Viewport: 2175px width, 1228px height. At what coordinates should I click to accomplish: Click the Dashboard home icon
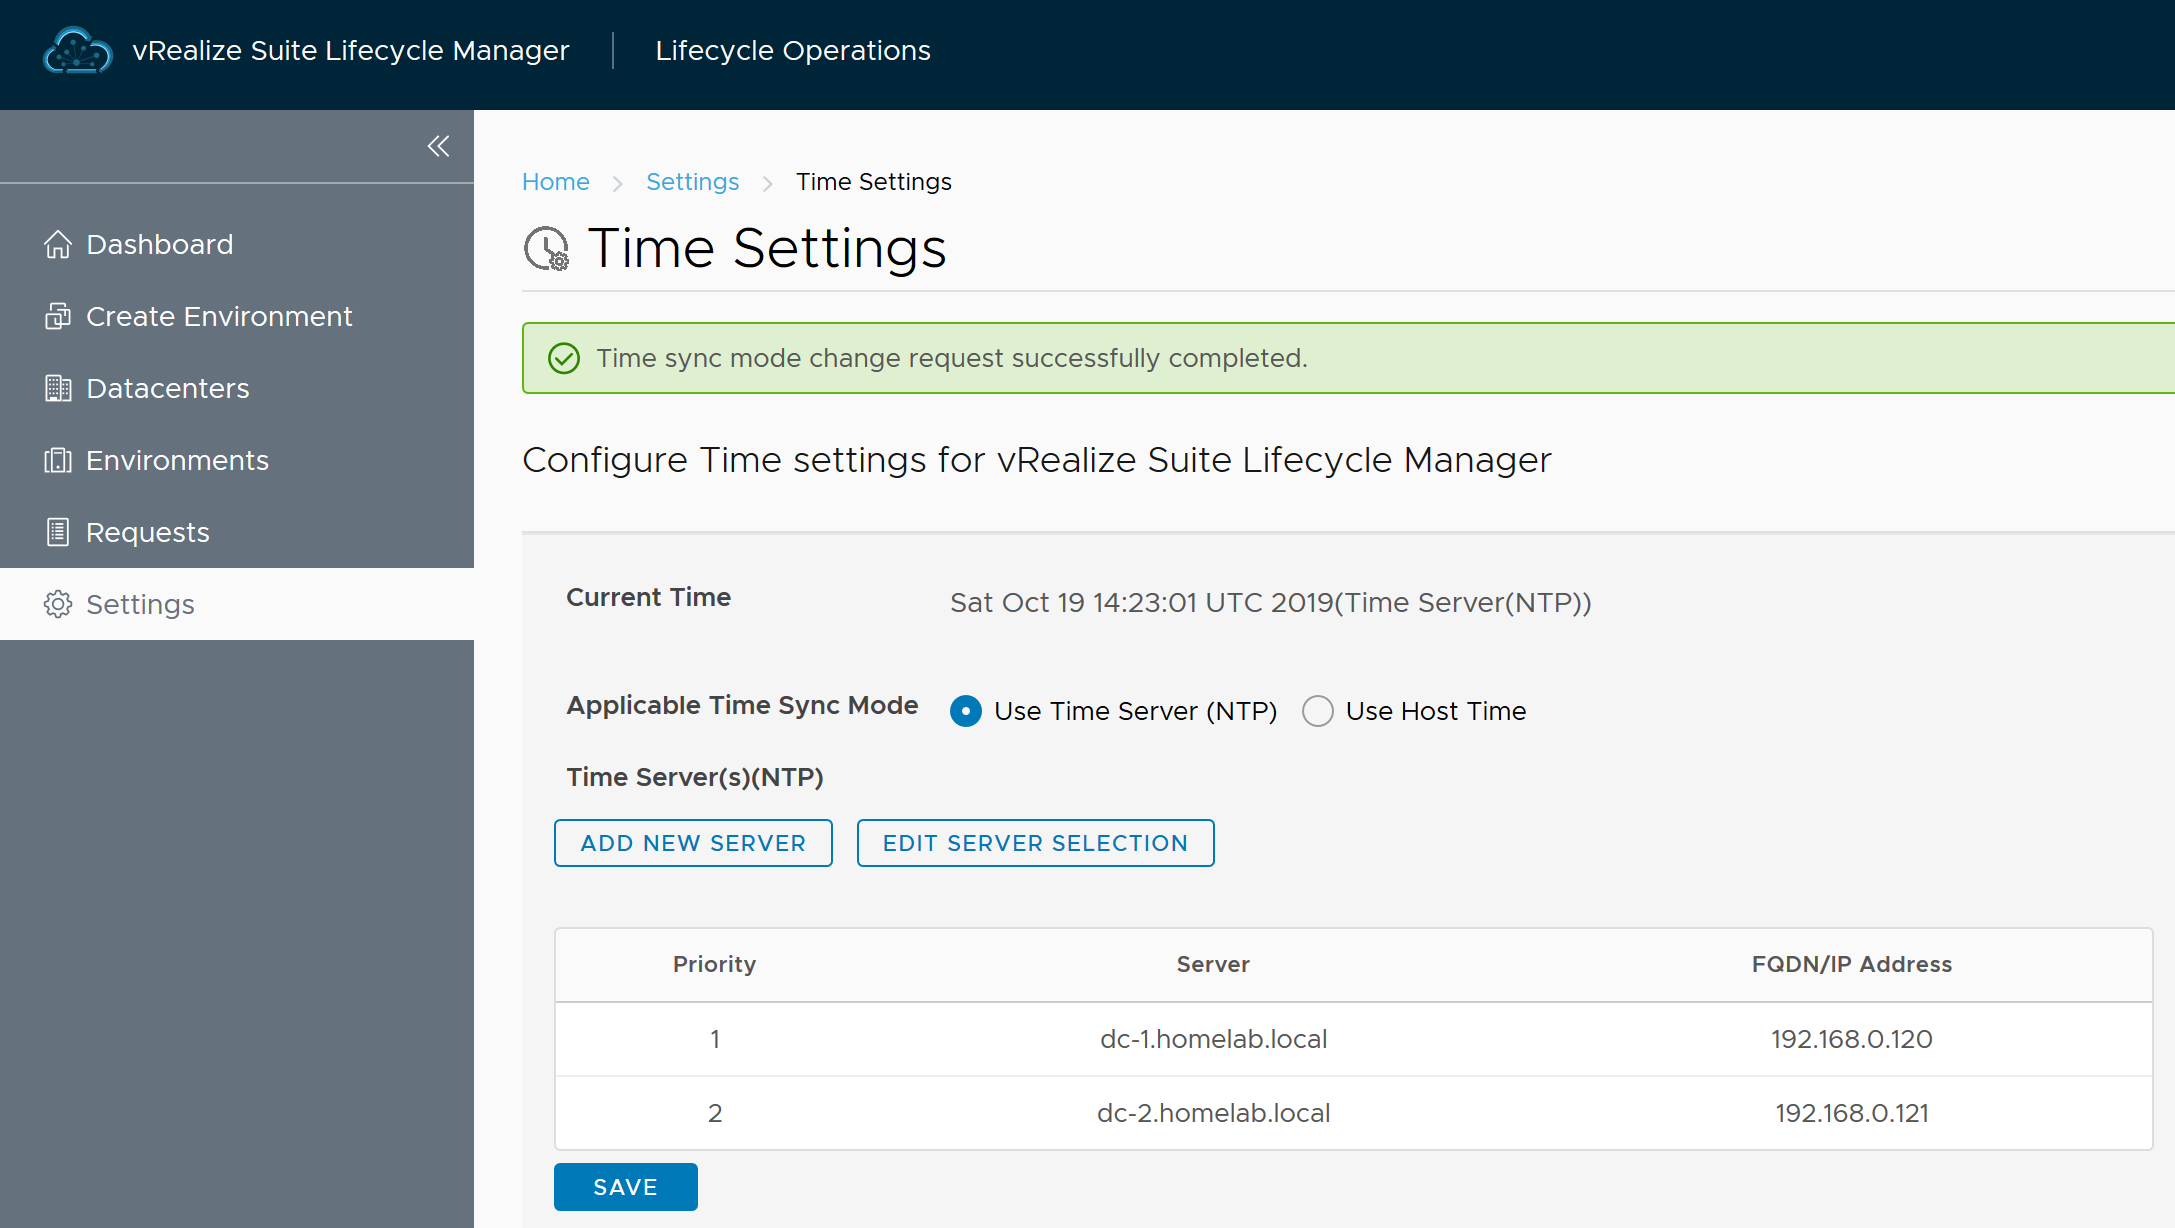(x=58, y=244)
